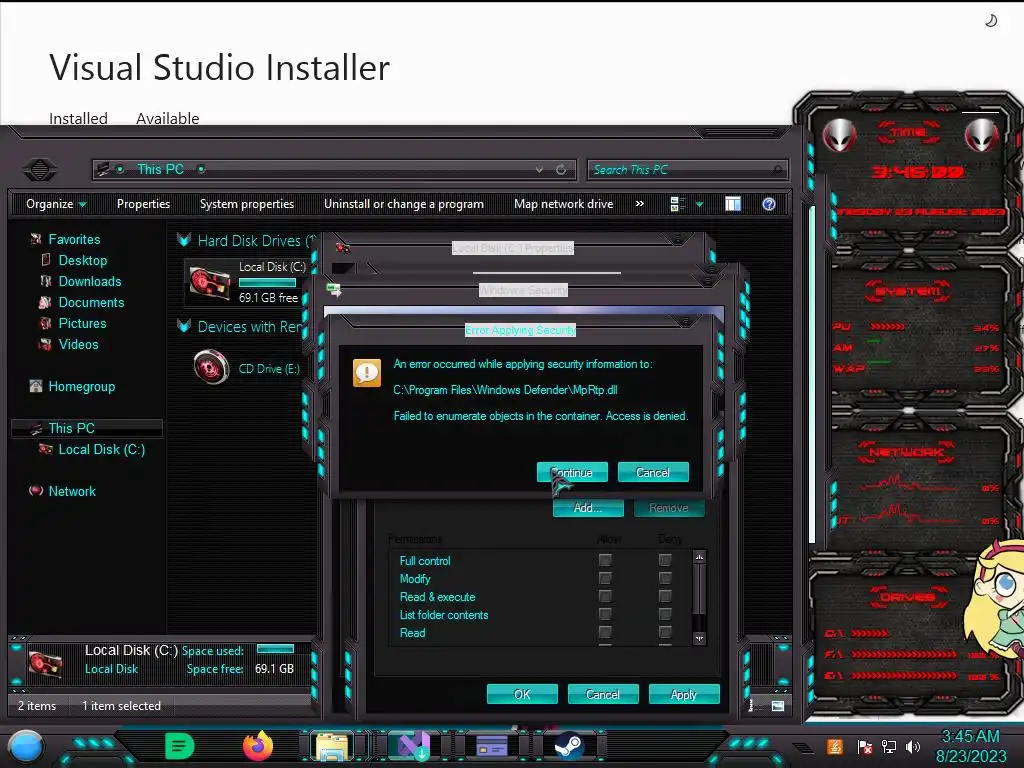
Task: Show more toolbar commands via the chevron
Action: pos(639,204)
